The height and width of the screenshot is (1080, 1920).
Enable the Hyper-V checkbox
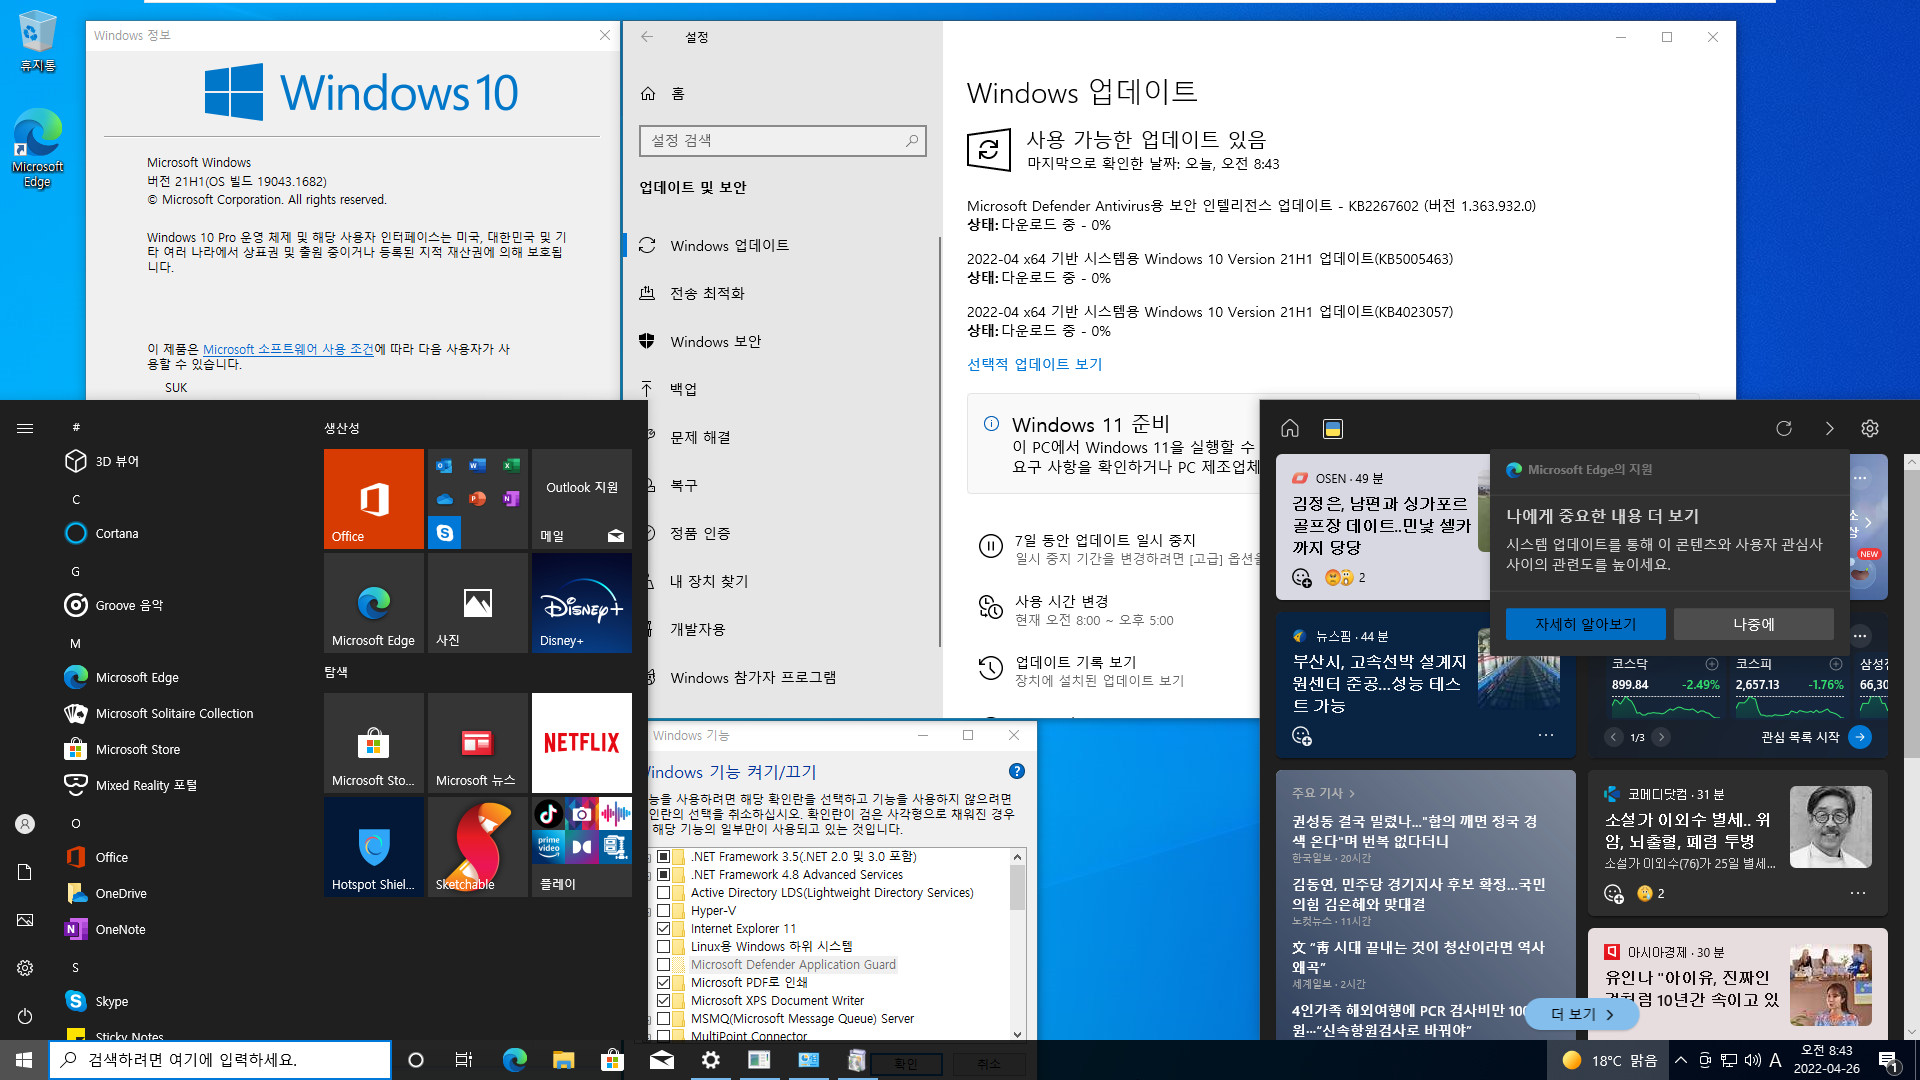[663, 911]
